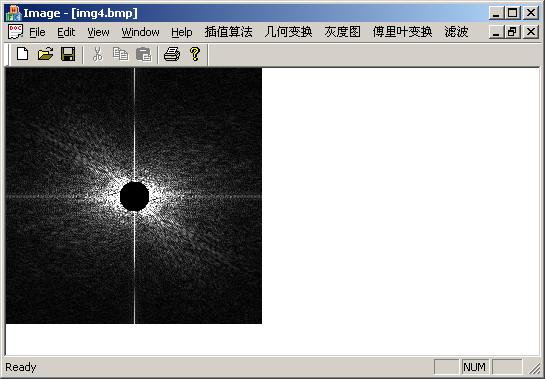This screenshot has height=379, width=545.
Task: Open the Help menu
Action: pos(182,32)
